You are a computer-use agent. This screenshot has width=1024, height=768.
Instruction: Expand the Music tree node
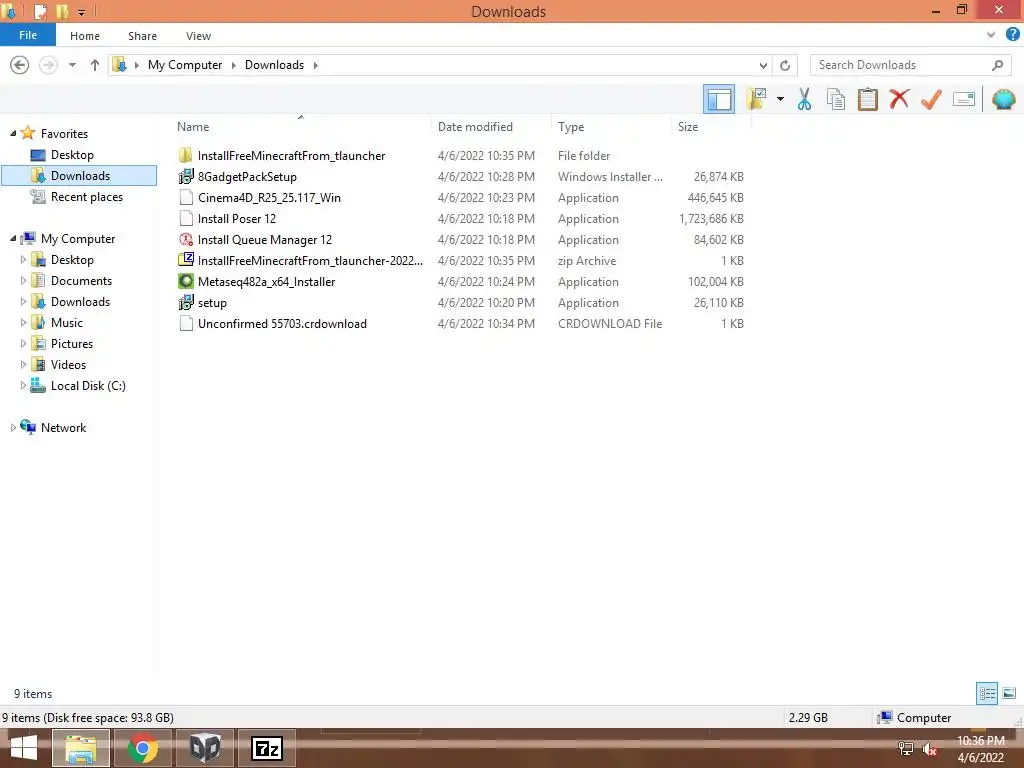click(x=24, y=323)
